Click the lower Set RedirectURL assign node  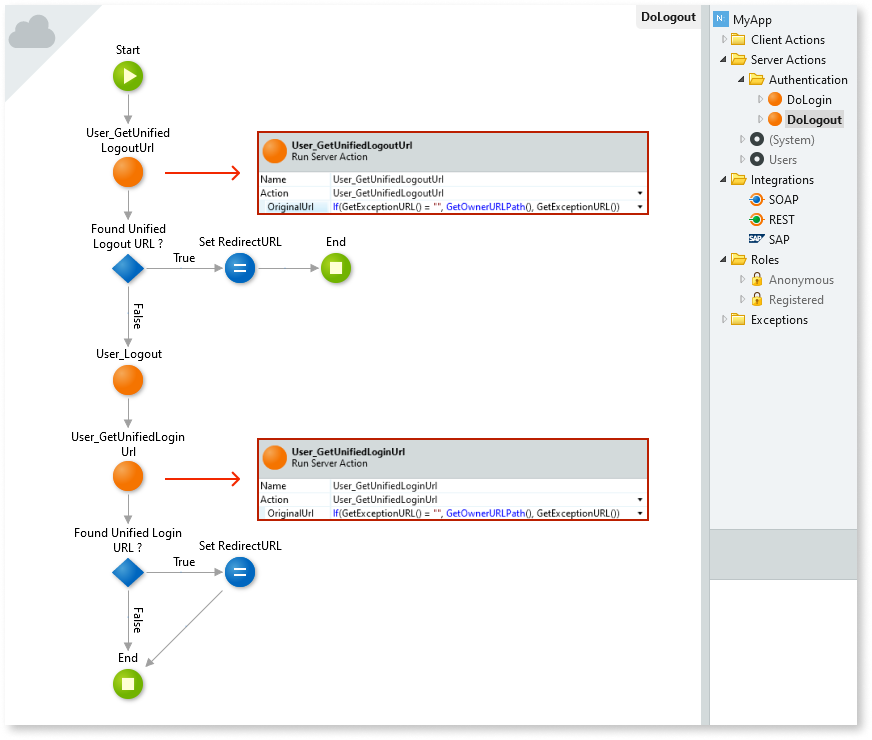[x=240, y=572]
